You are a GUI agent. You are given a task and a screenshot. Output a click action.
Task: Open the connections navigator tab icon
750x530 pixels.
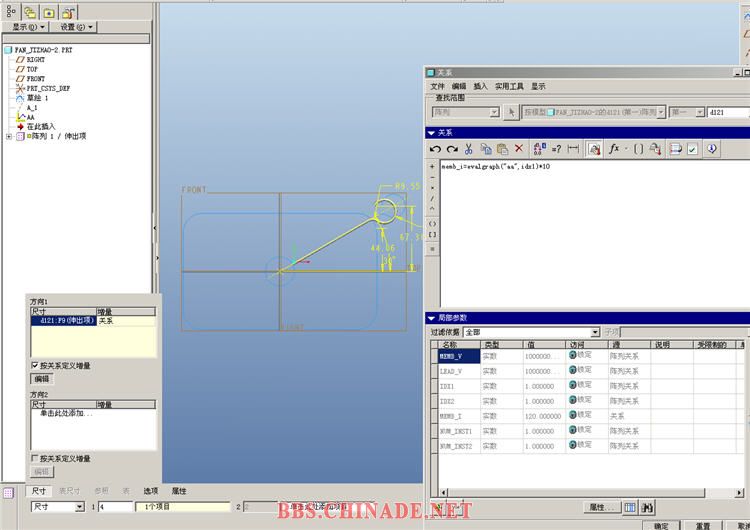(x=68, y=13)
